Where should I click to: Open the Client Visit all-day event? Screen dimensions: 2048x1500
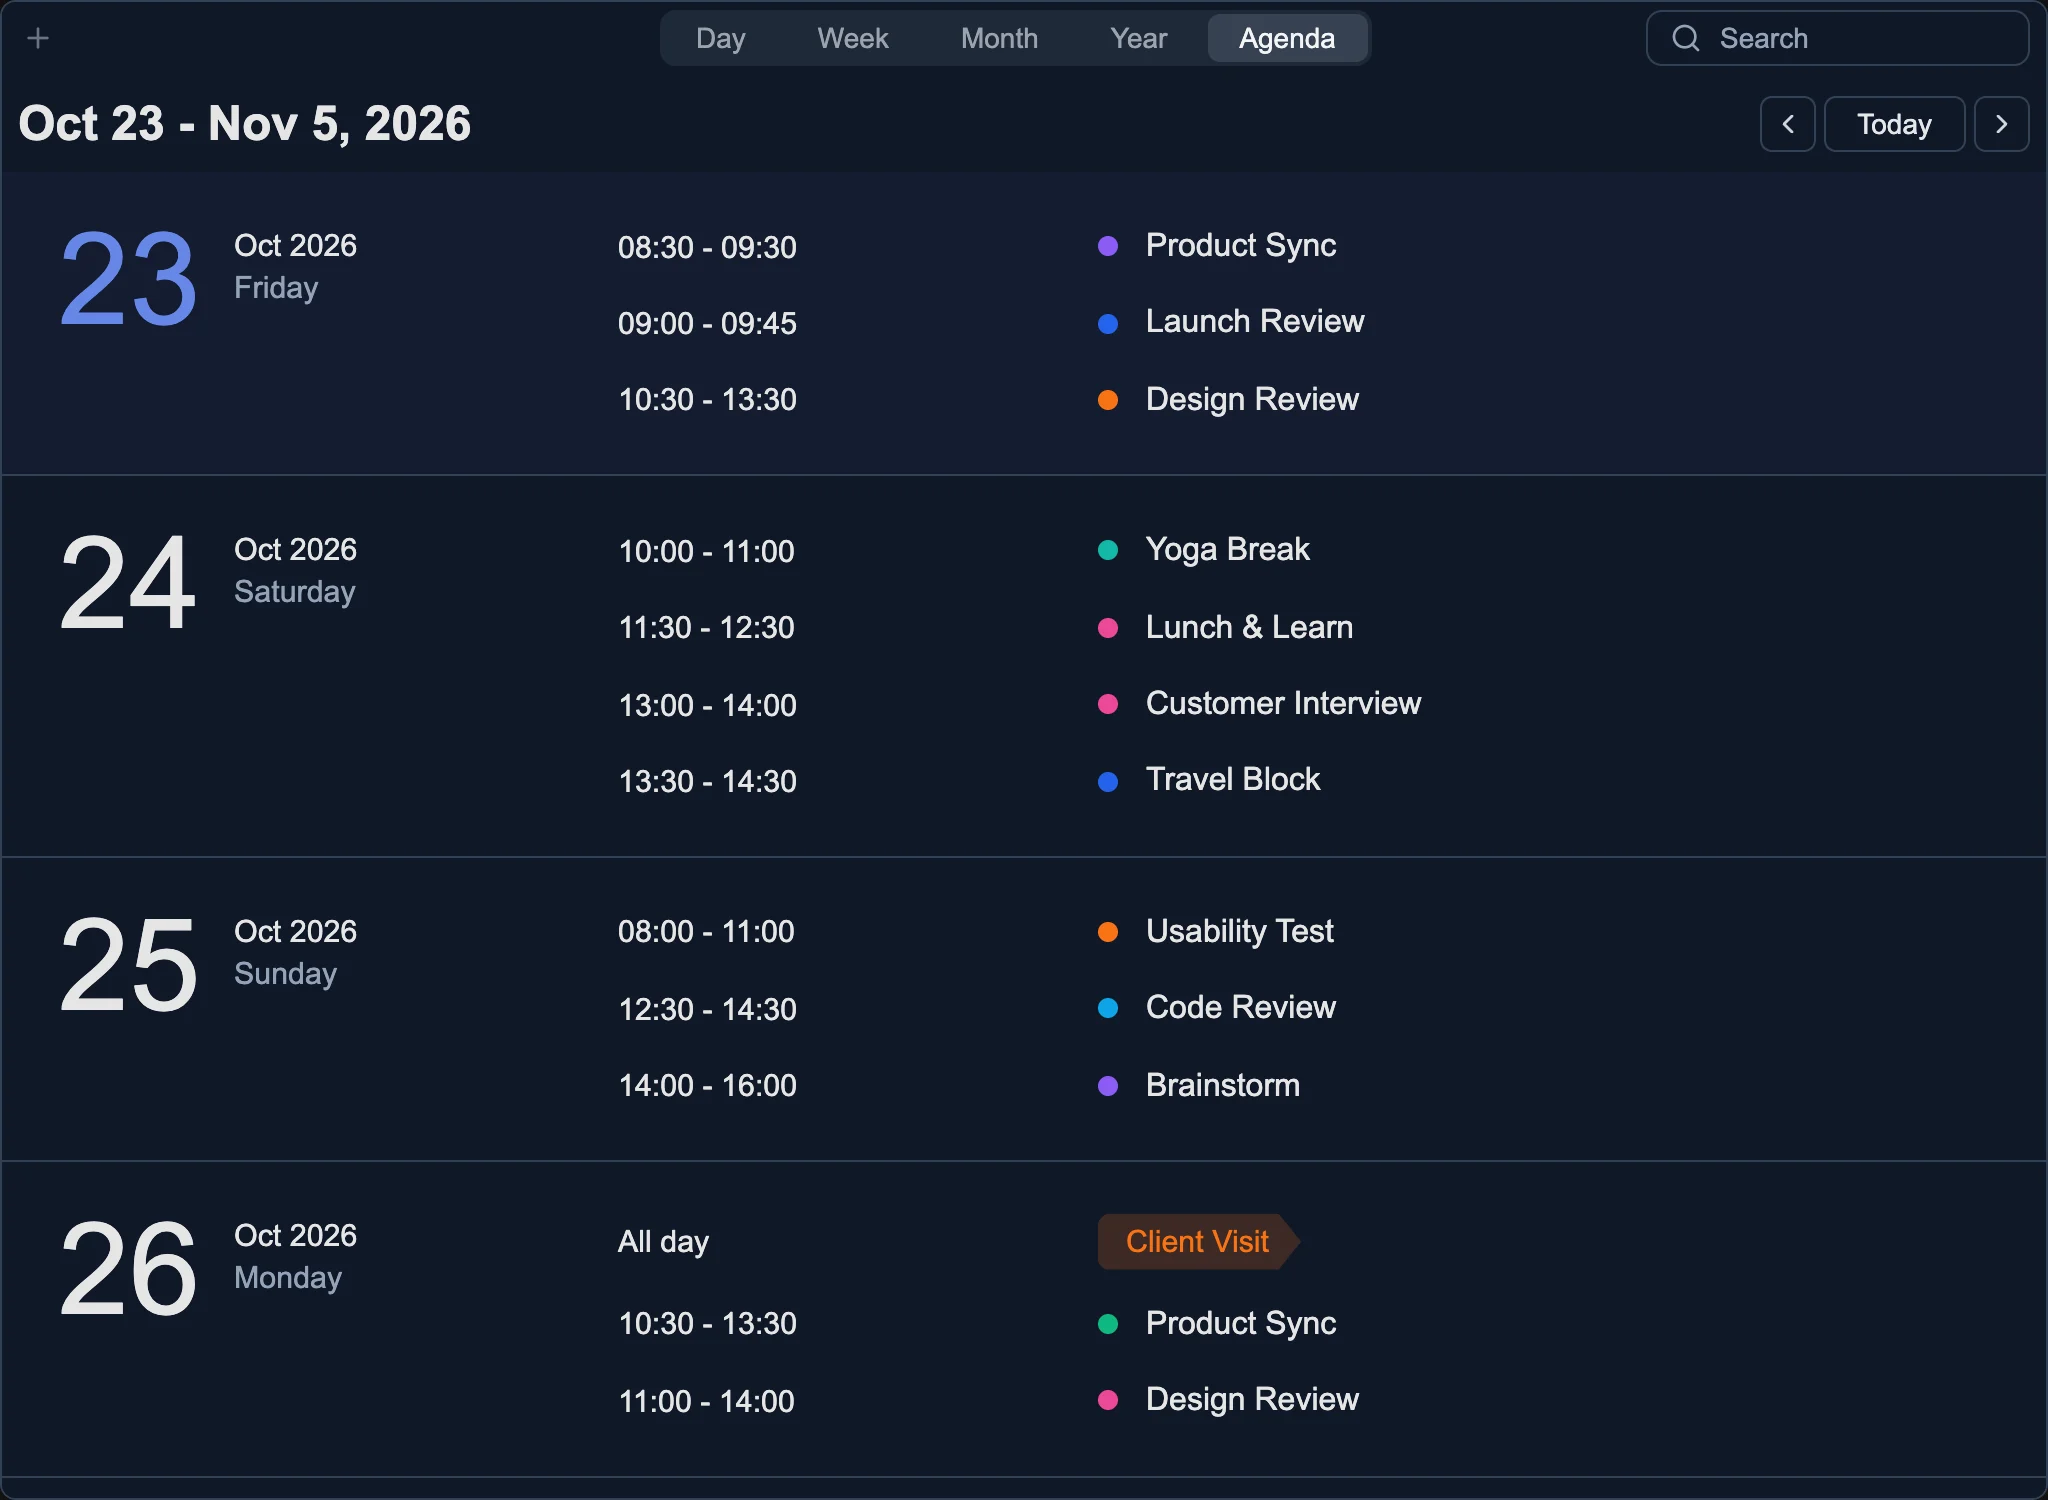1198,1242
